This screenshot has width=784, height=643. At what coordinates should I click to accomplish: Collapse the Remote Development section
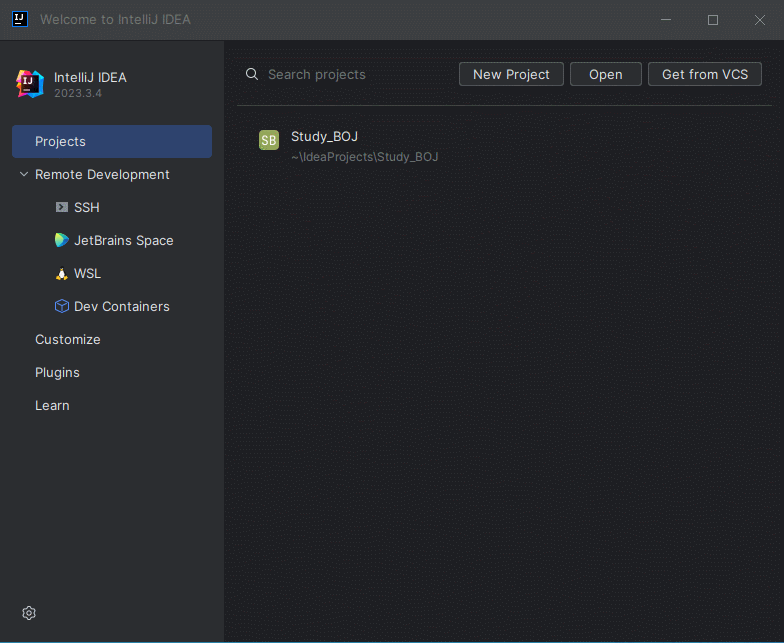(x=24, y=174)
